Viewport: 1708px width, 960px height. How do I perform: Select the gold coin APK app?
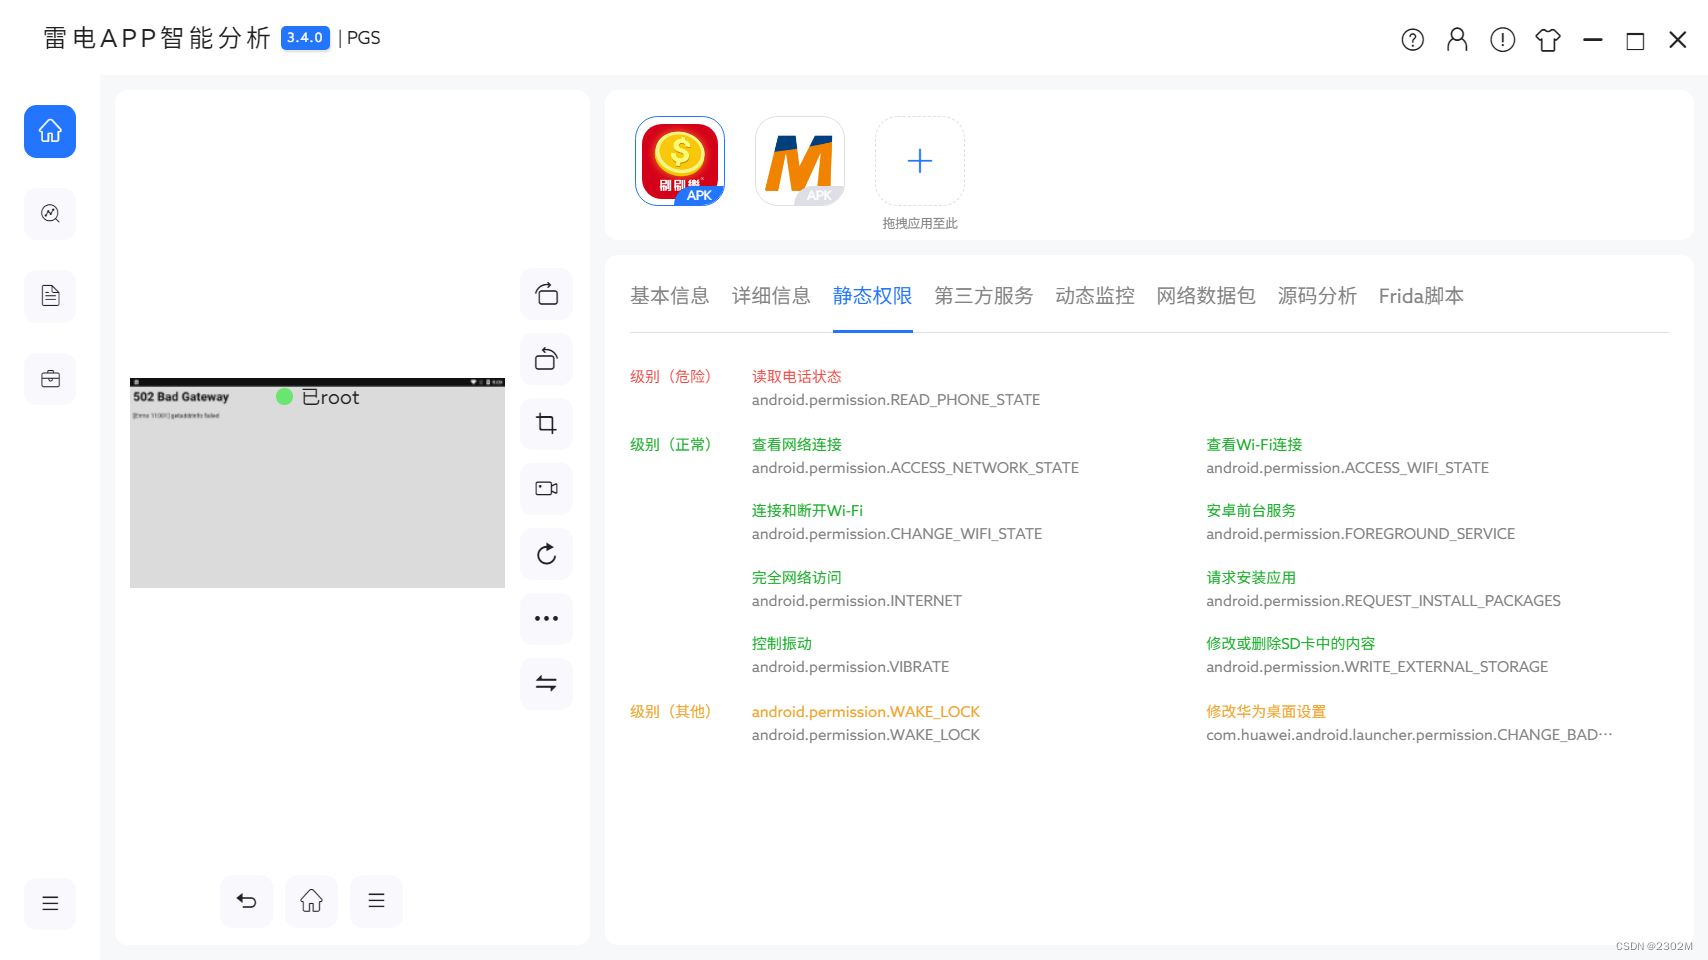click(680, 161)
